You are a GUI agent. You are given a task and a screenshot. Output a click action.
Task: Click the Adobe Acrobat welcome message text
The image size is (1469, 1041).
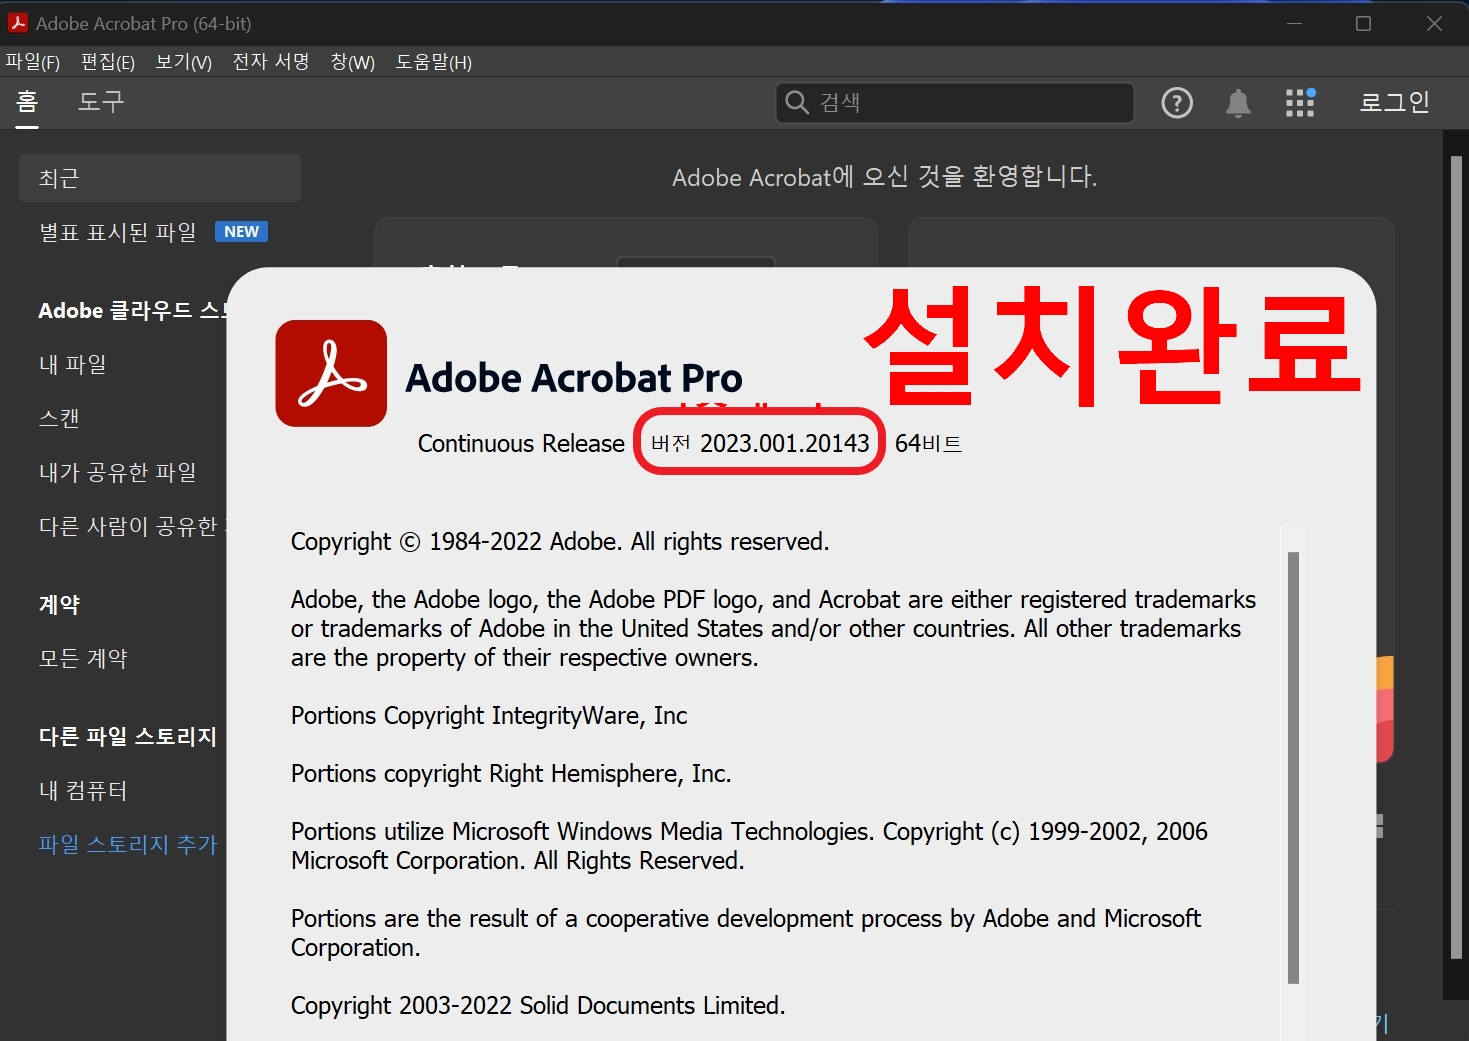point(884,178)
